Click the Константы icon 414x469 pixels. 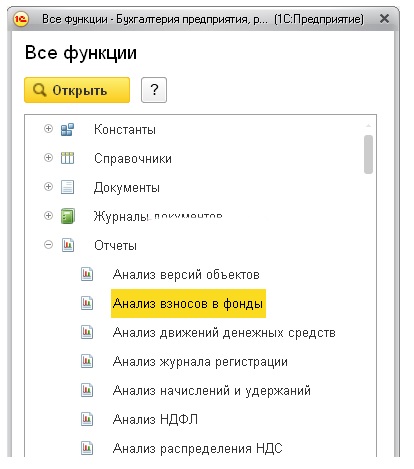point(67,129)
